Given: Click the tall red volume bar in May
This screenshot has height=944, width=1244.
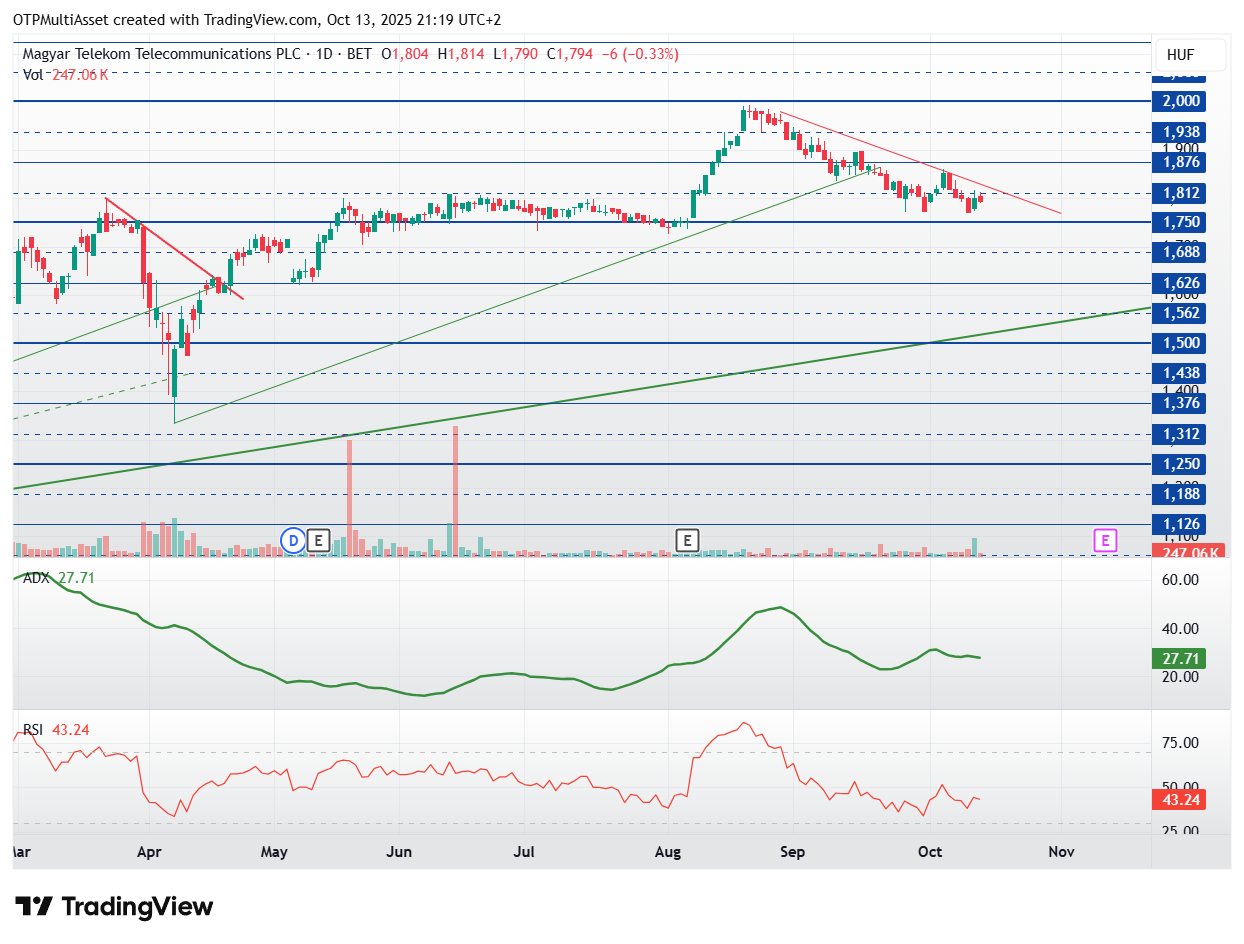Looking at the screenshot, I should pyautogui.click(x=349, y=497).
